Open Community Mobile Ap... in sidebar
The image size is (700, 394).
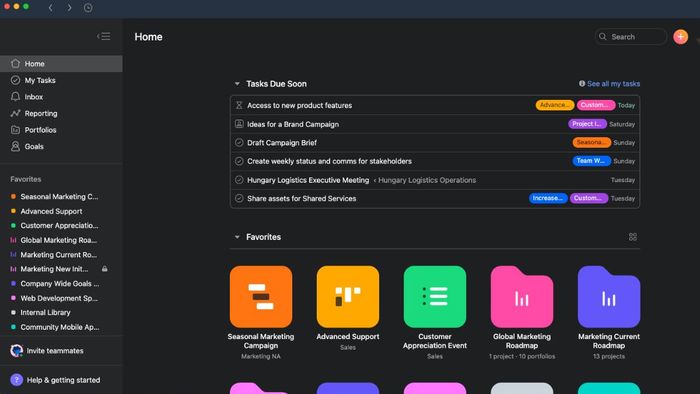click(60, 327)
